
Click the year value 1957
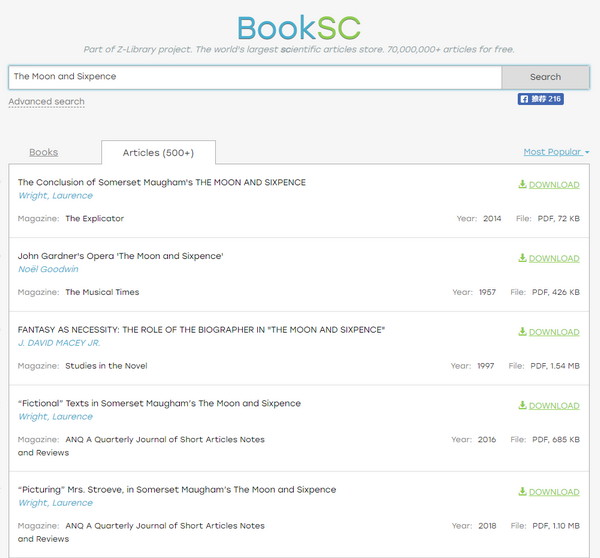(x=487, y=292)
